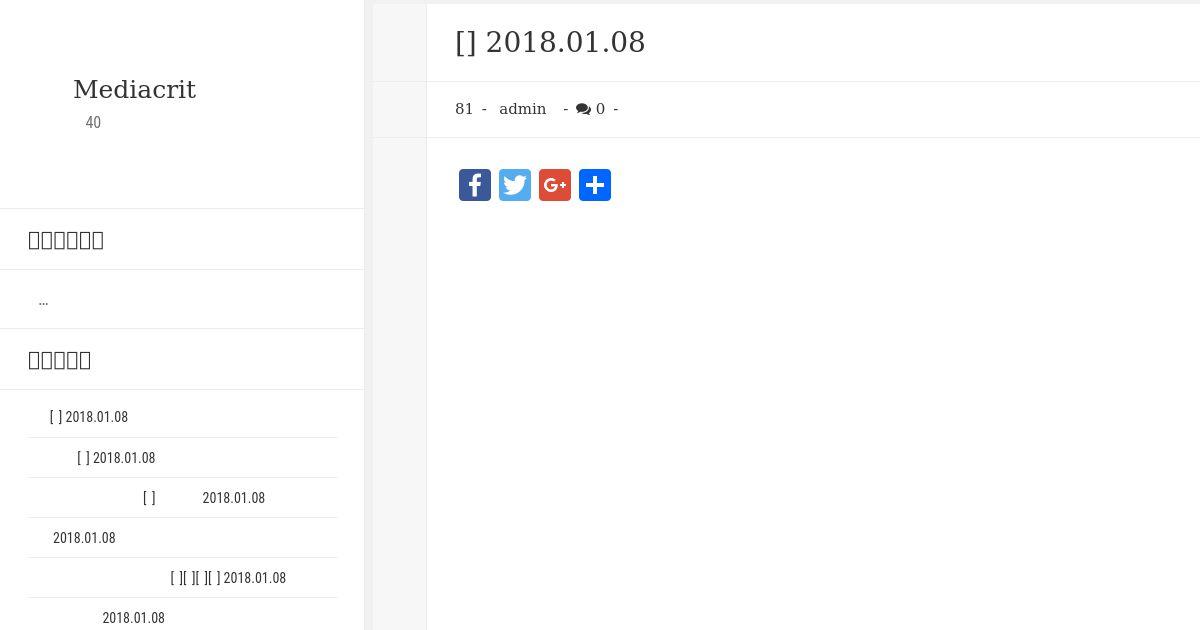The image size is (1200, 630).
Task: Click the first sidebar widget heading
Action: 66,240
